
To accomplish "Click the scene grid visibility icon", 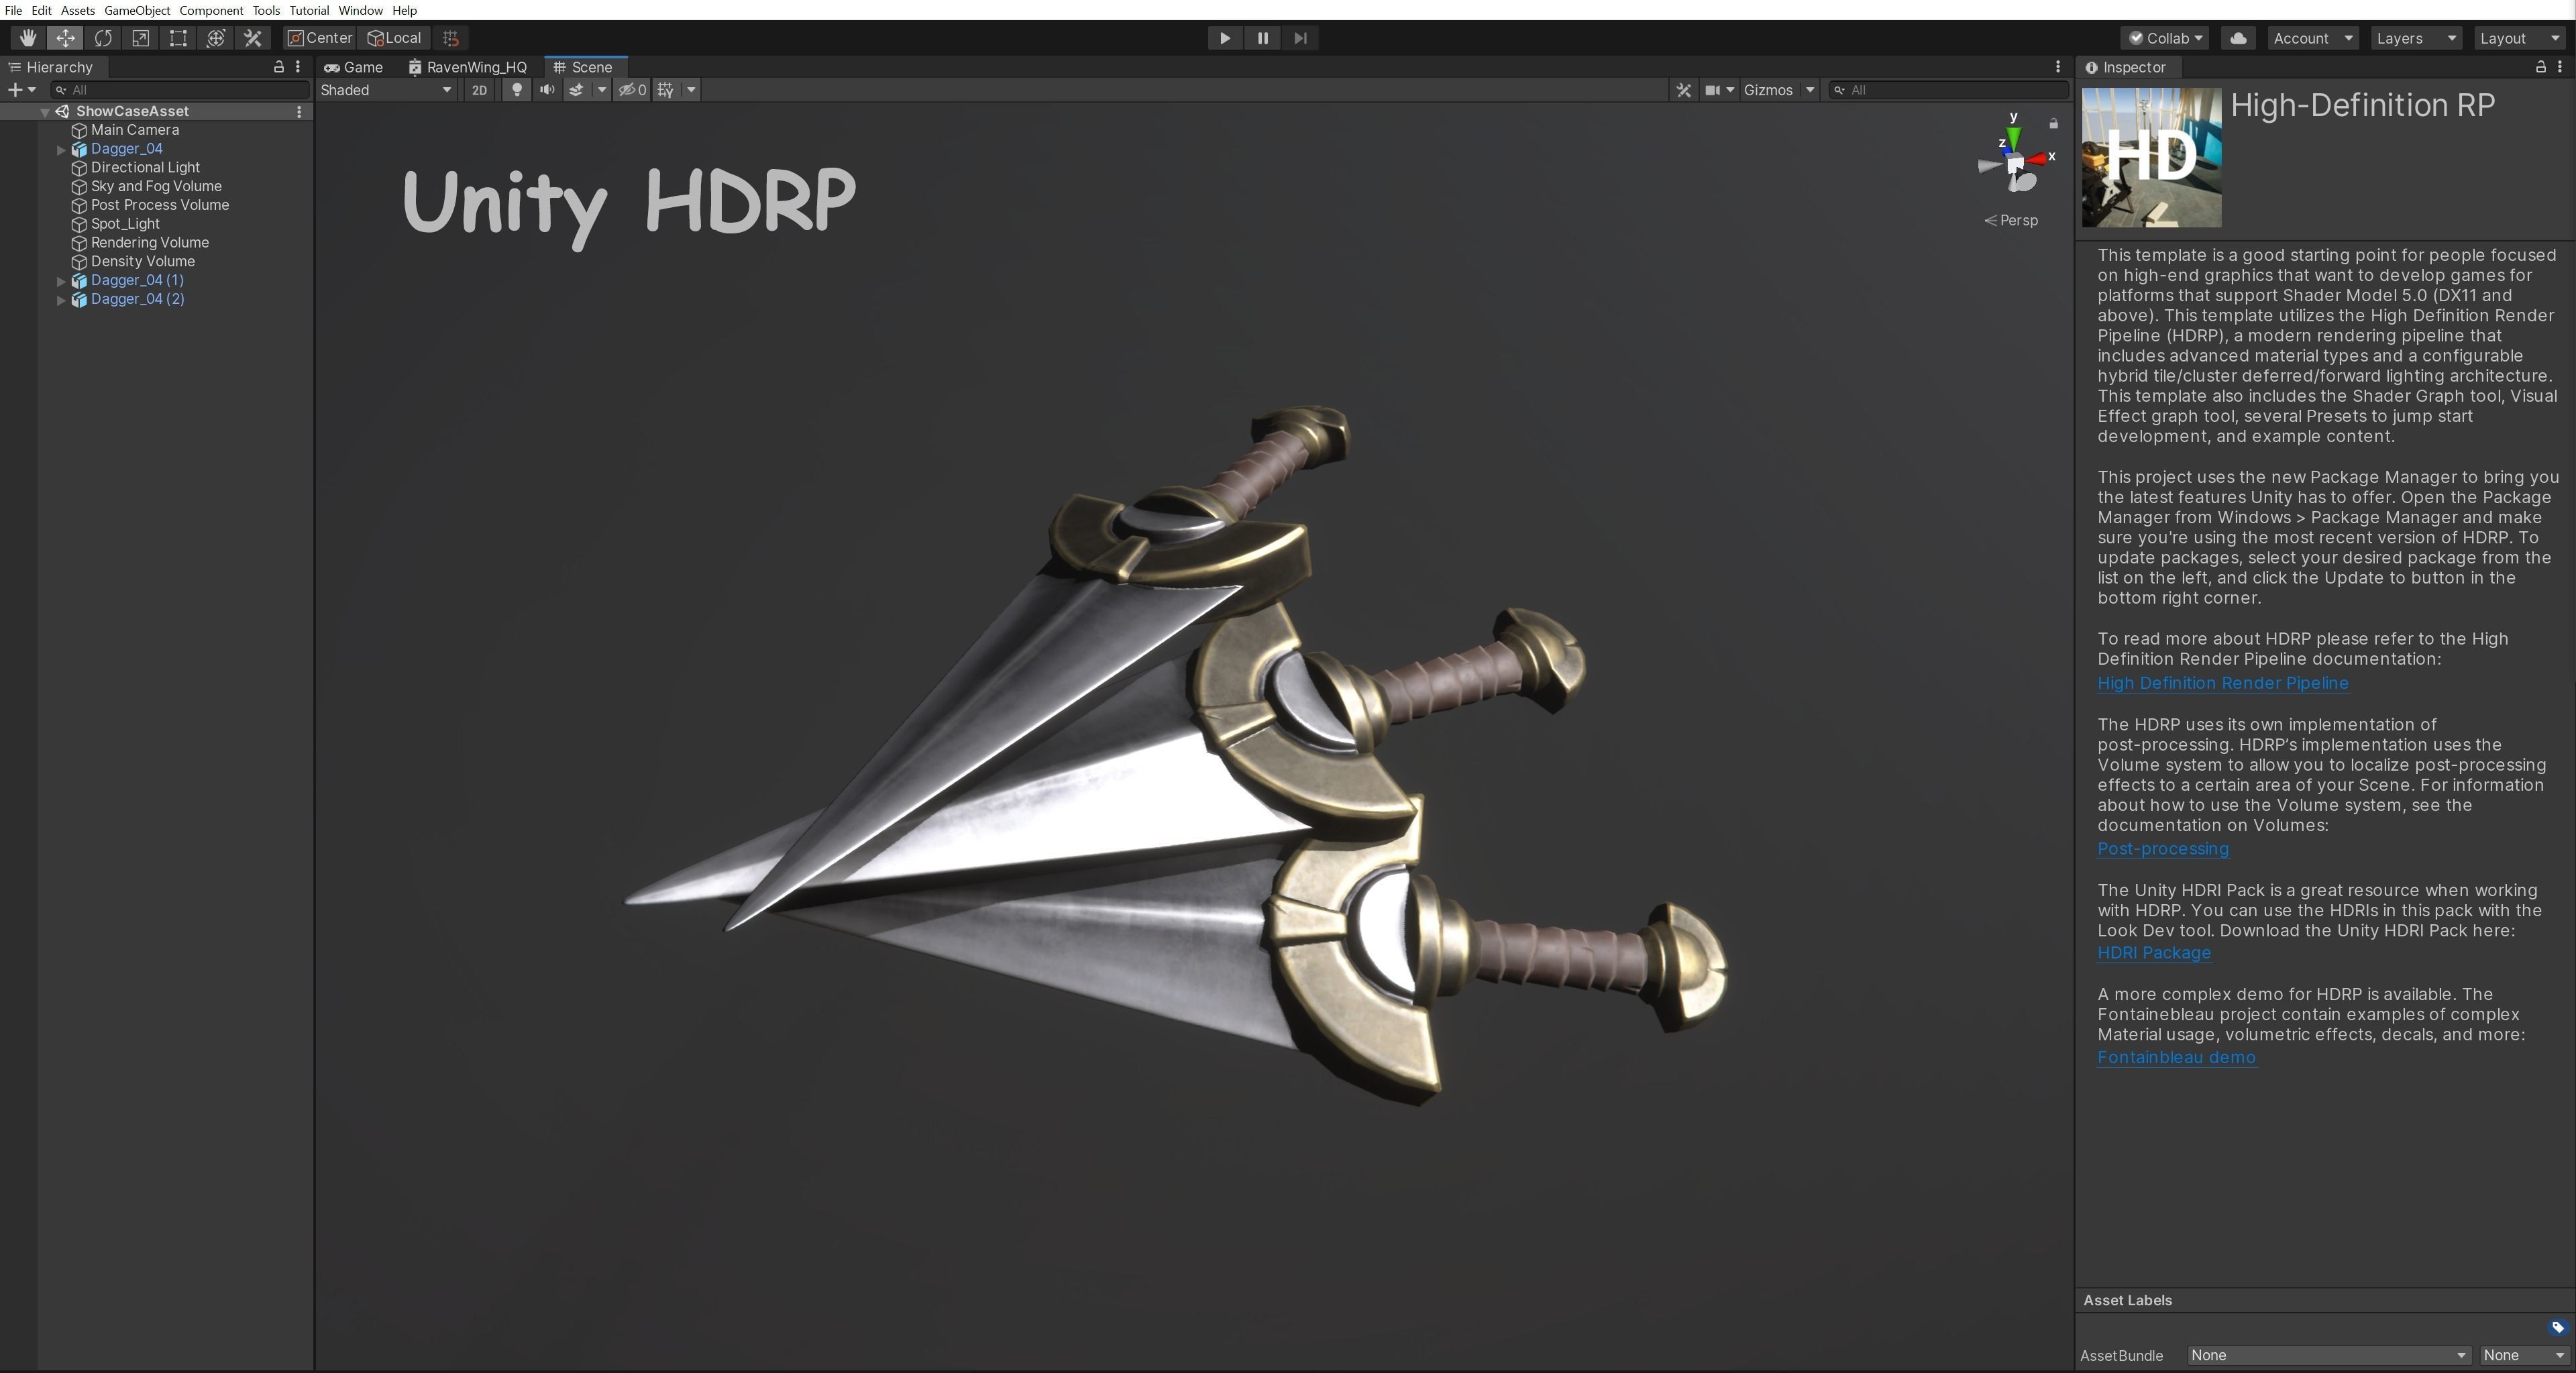I will coord(665,90).
